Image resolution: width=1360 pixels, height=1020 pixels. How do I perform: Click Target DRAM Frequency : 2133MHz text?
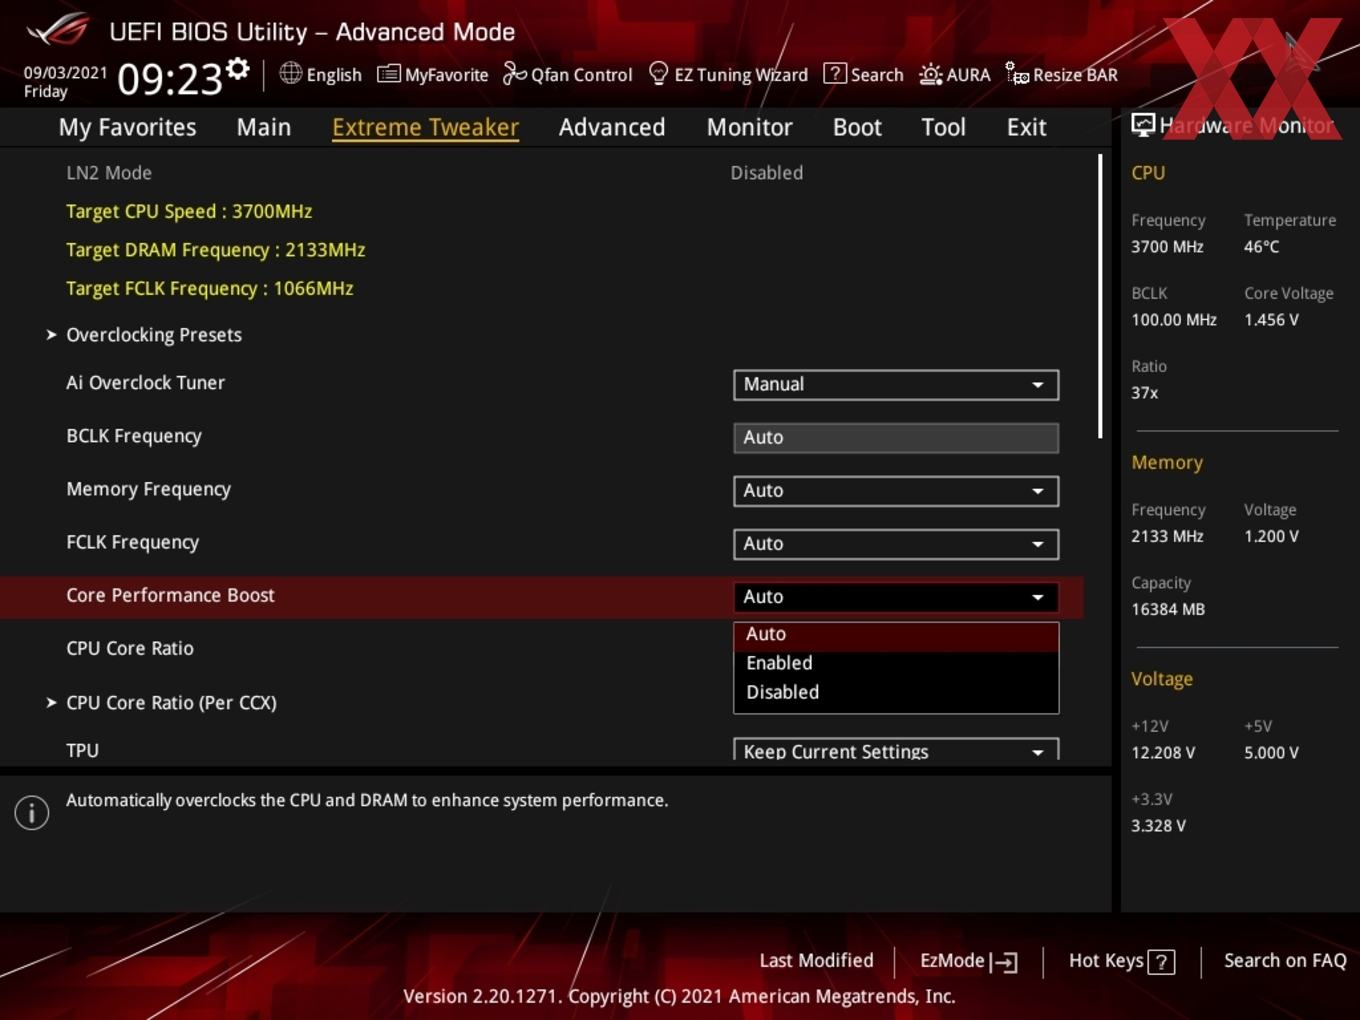tap(216, 250)
